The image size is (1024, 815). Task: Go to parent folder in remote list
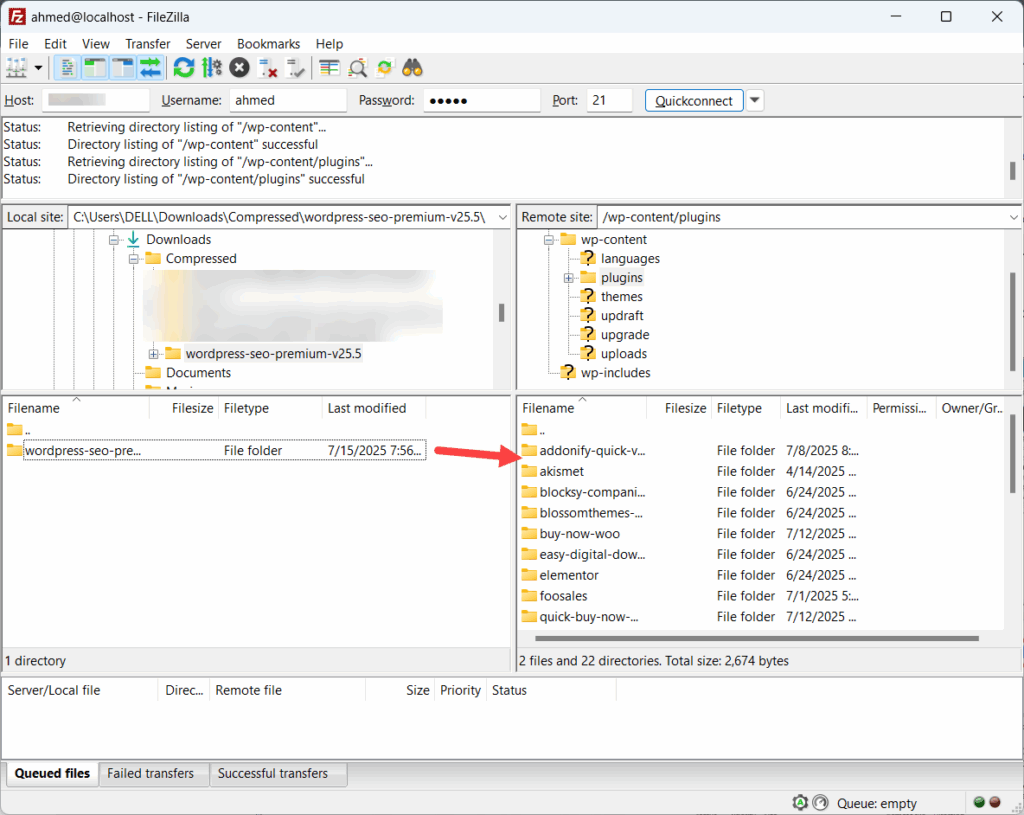pos(534,430)
